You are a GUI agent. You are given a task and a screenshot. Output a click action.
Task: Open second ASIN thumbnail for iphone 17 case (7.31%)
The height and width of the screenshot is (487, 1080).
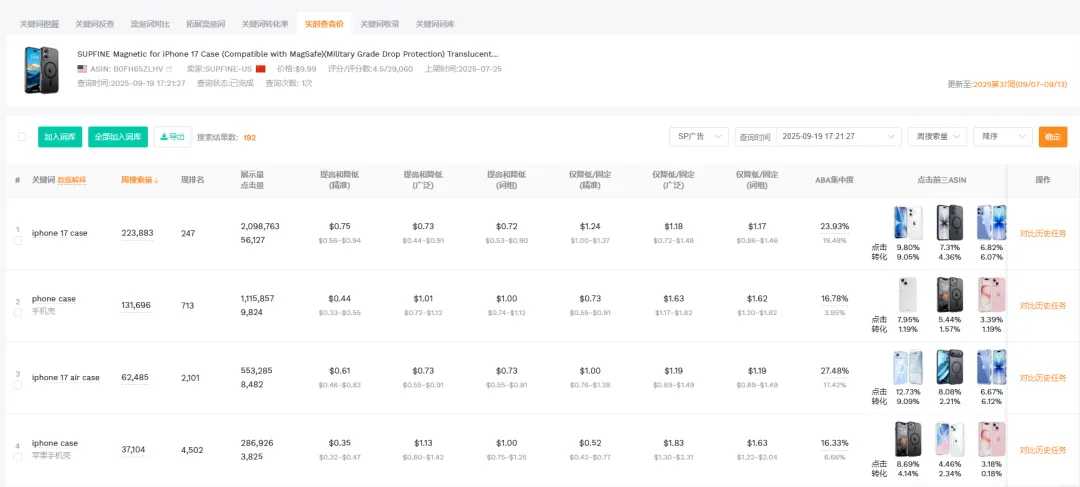(950, 222)
